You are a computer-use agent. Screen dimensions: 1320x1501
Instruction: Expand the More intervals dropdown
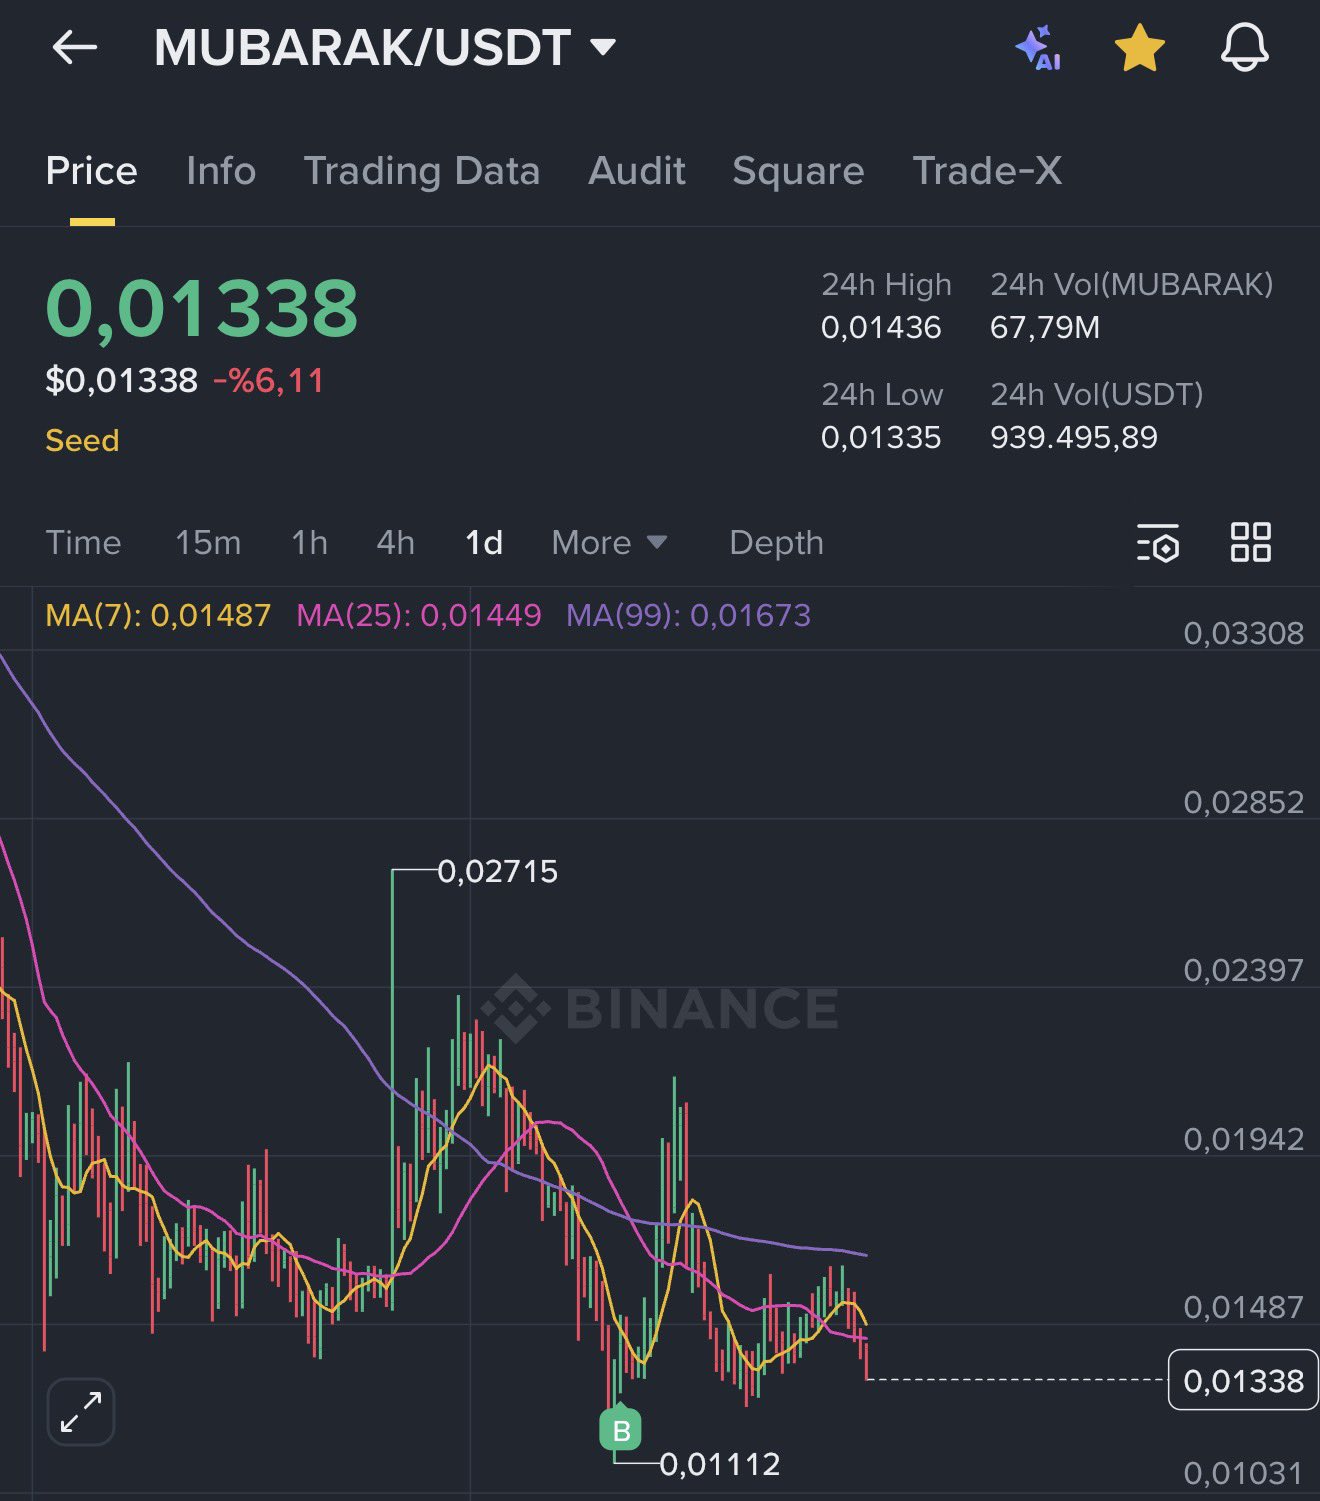point(609,542)
